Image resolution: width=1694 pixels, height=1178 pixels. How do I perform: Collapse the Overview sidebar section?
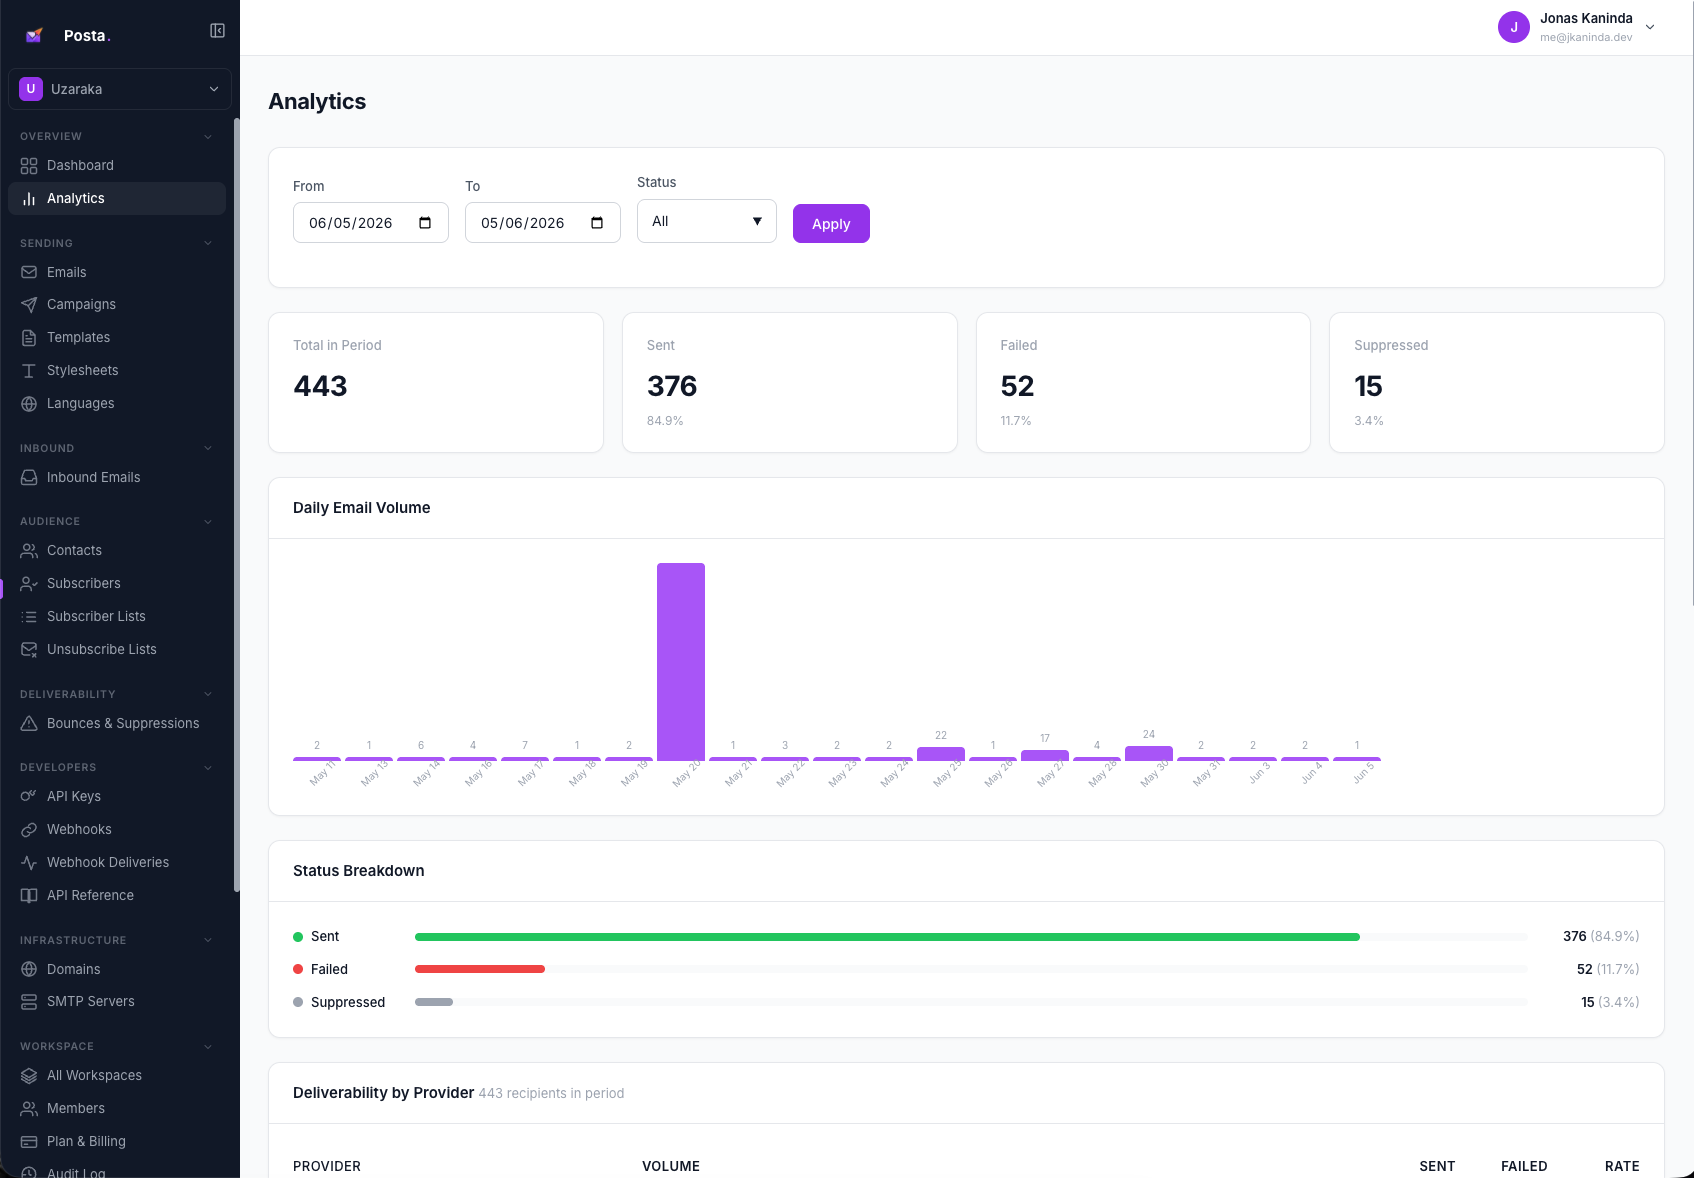[x=208, y=137]
